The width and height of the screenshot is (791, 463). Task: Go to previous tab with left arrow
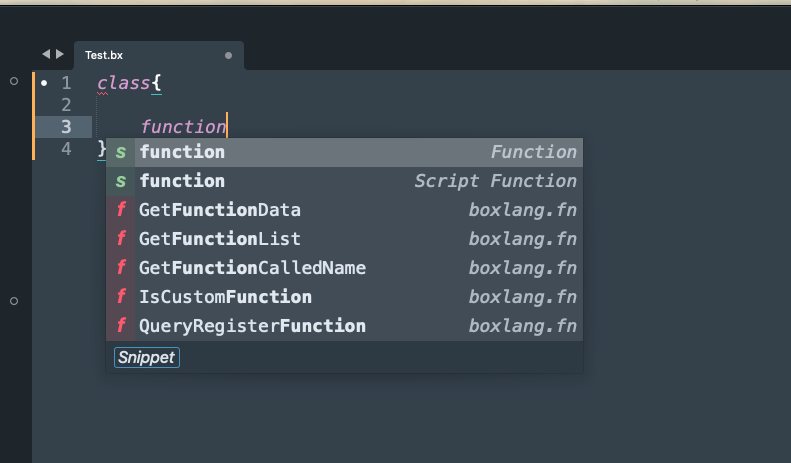coord(46,54)
